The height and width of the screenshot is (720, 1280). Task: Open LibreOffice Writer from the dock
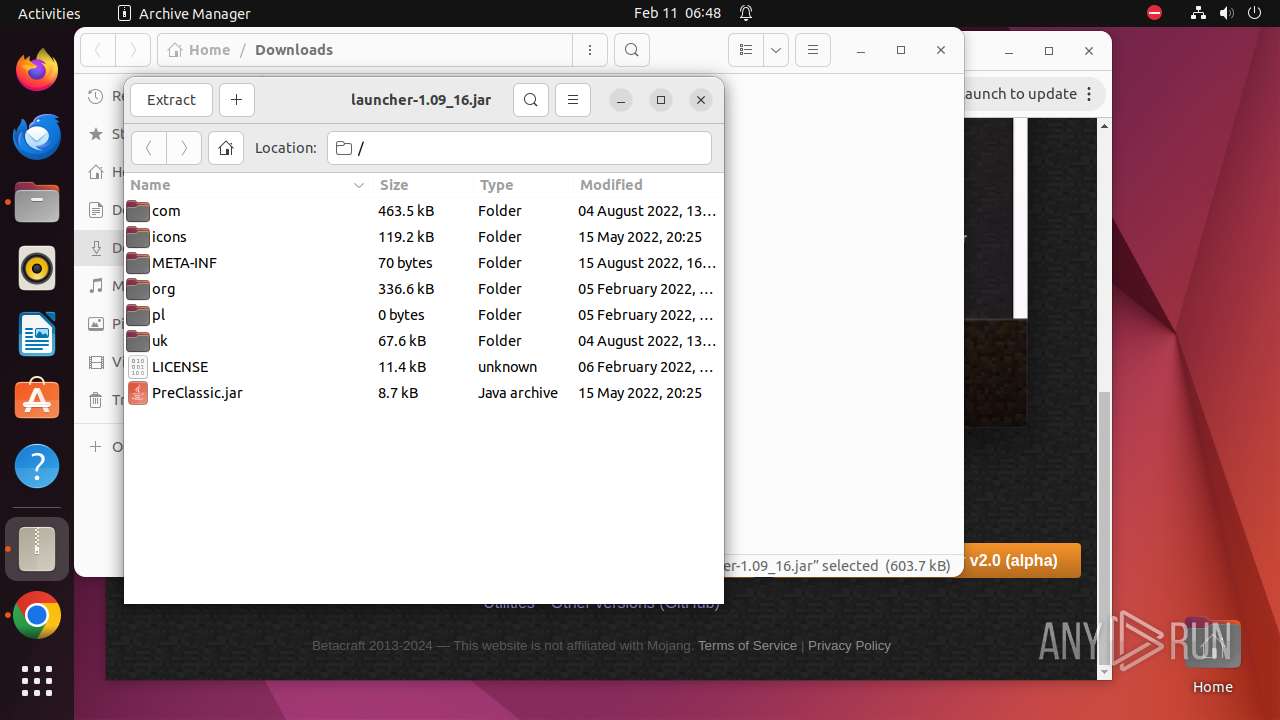coord(37,335)
